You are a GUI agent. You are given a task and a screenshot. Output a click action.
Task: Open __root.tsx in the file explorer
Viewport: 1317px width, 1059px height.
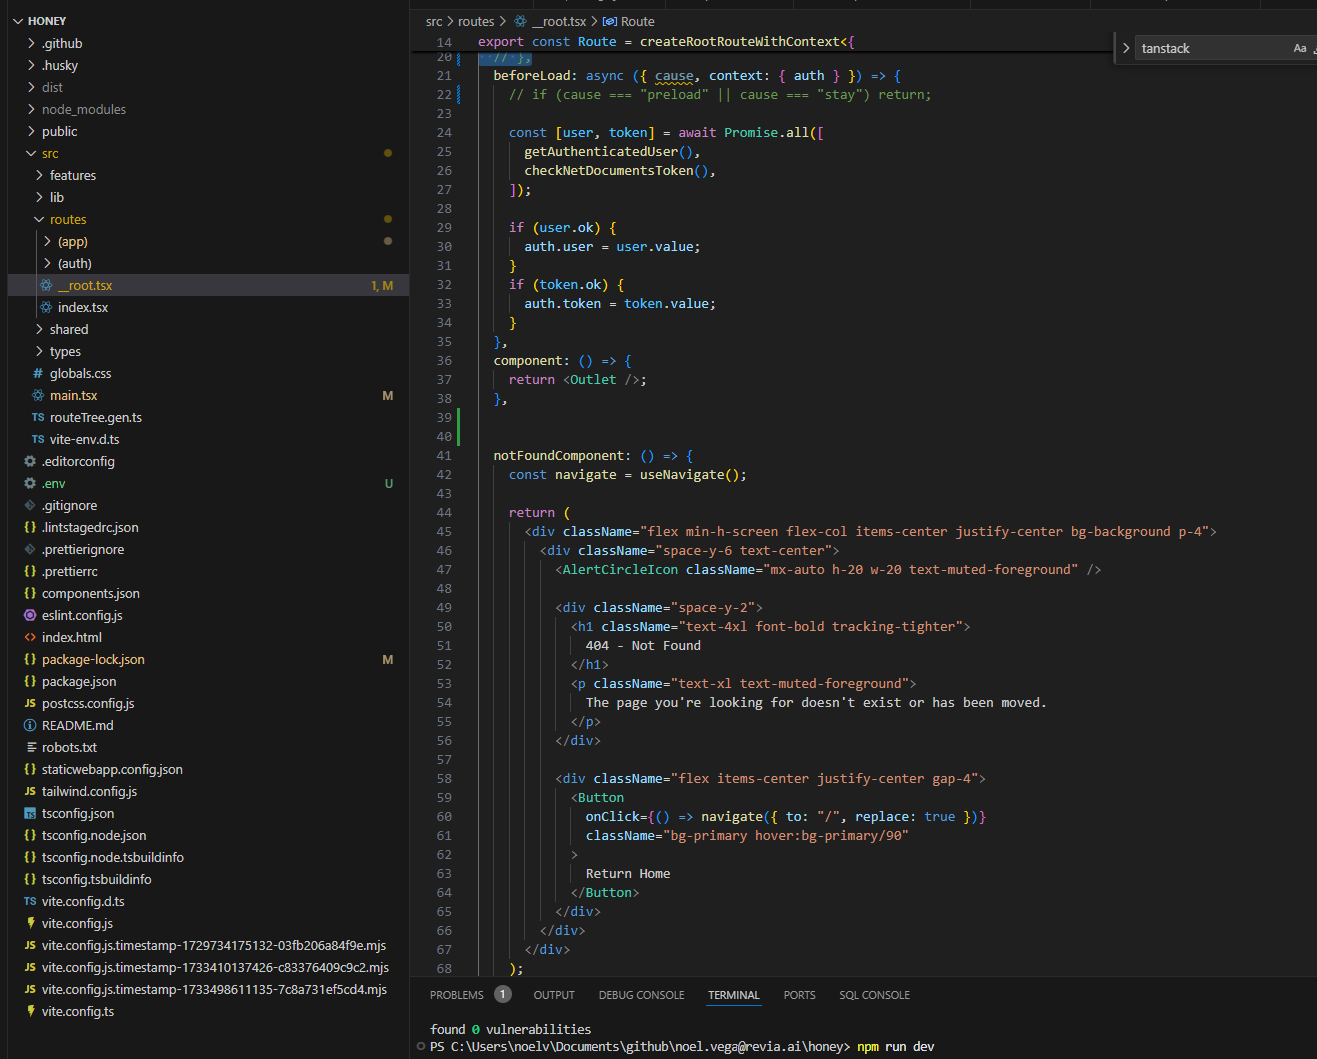pos(208,285)
